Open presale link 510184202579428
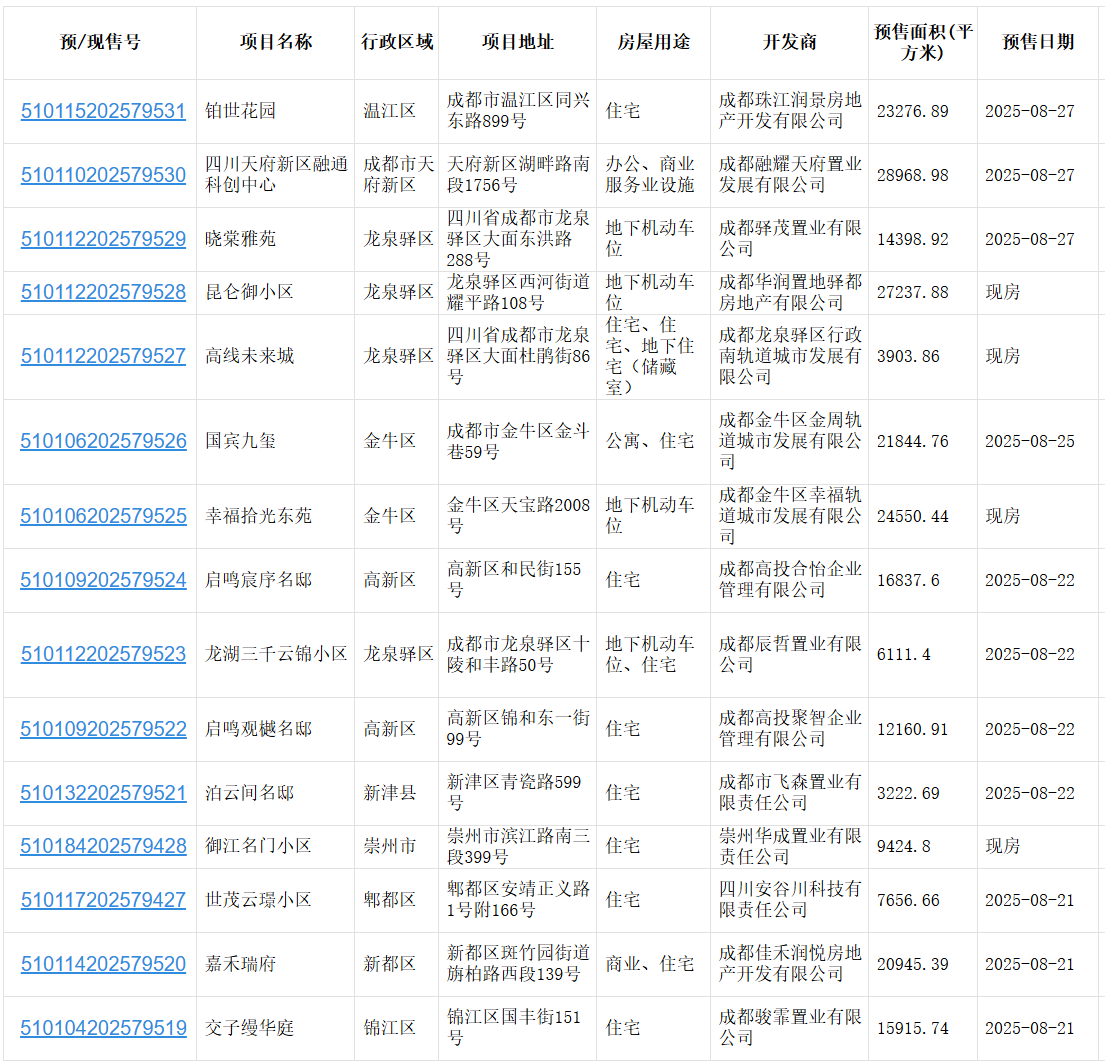Viewport: 1105px width, 1063px height. [x=103, y=846]
